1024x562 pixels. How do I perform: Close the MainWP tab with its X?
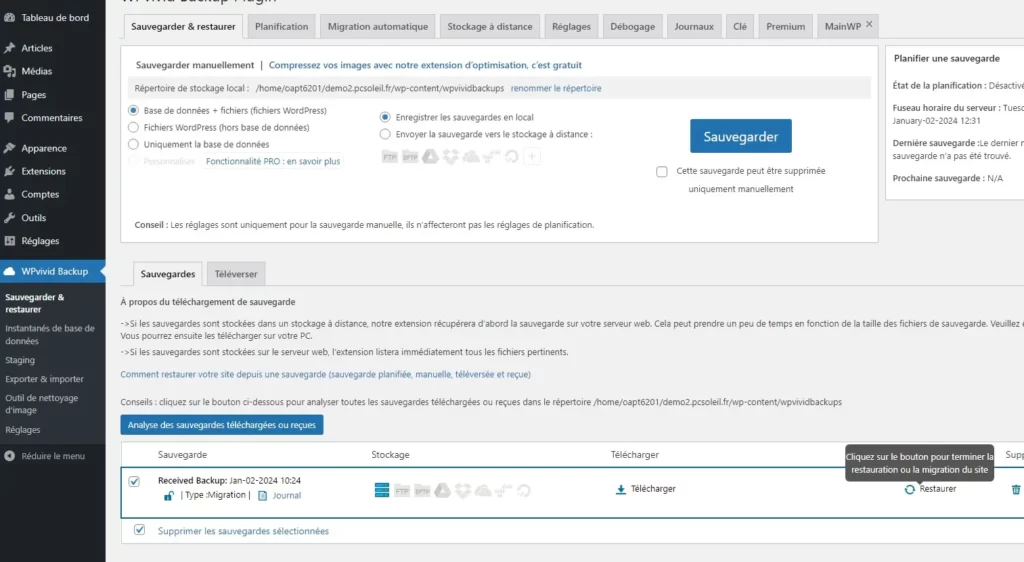coord(869,24)
